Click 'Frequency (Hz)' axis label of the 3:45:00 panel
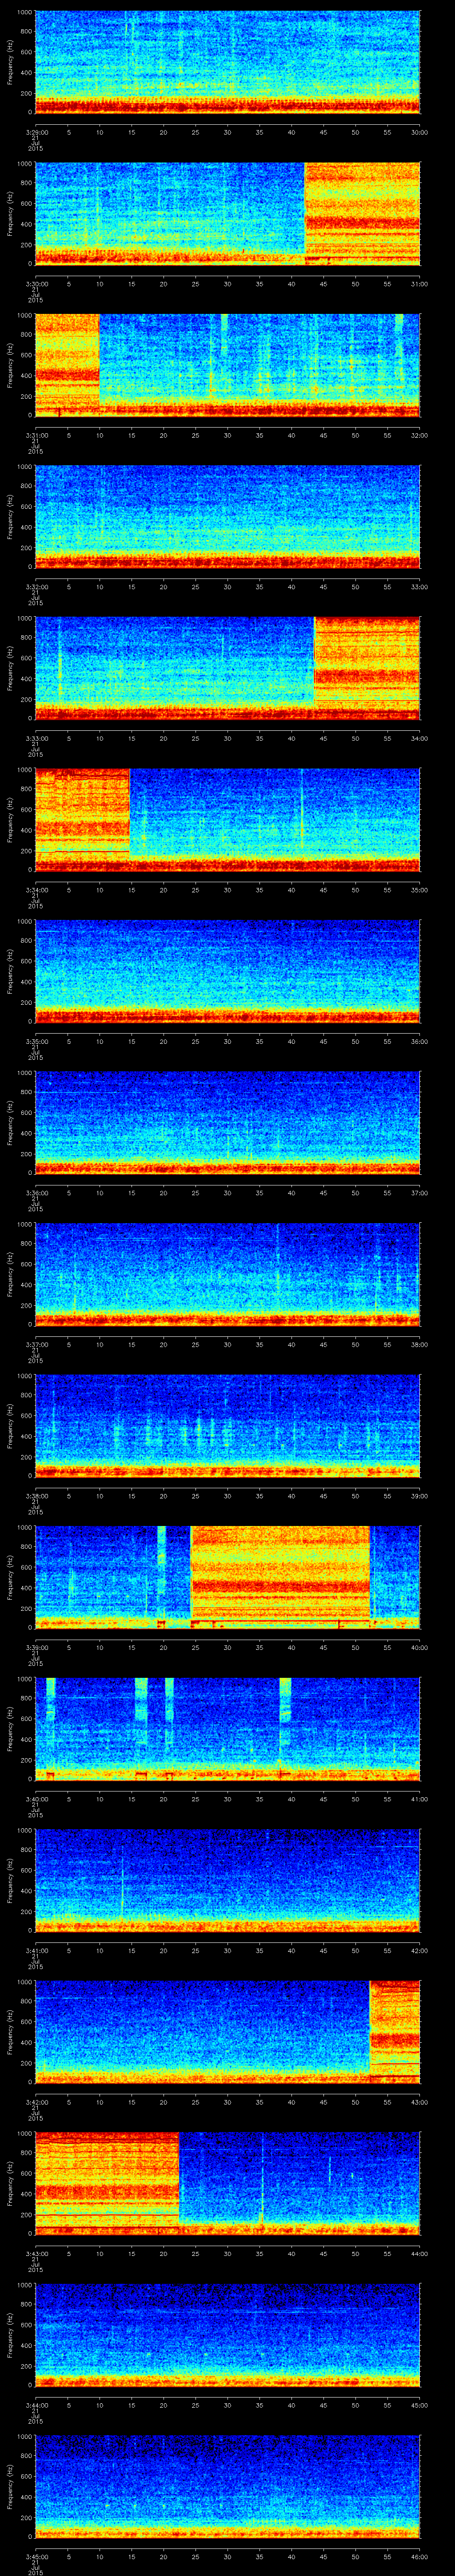 click(10, 2485)
